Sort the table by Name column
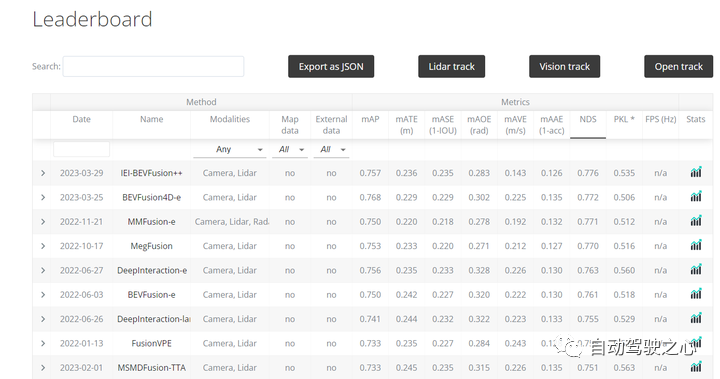The image size is (720, 379). click(x=152, y=119)
